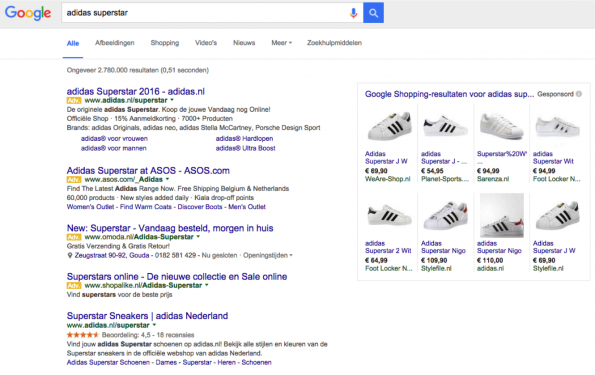Expand arrow next to www.asos.com/_Adidas URL
595x375 pixels.
point(167,179)
